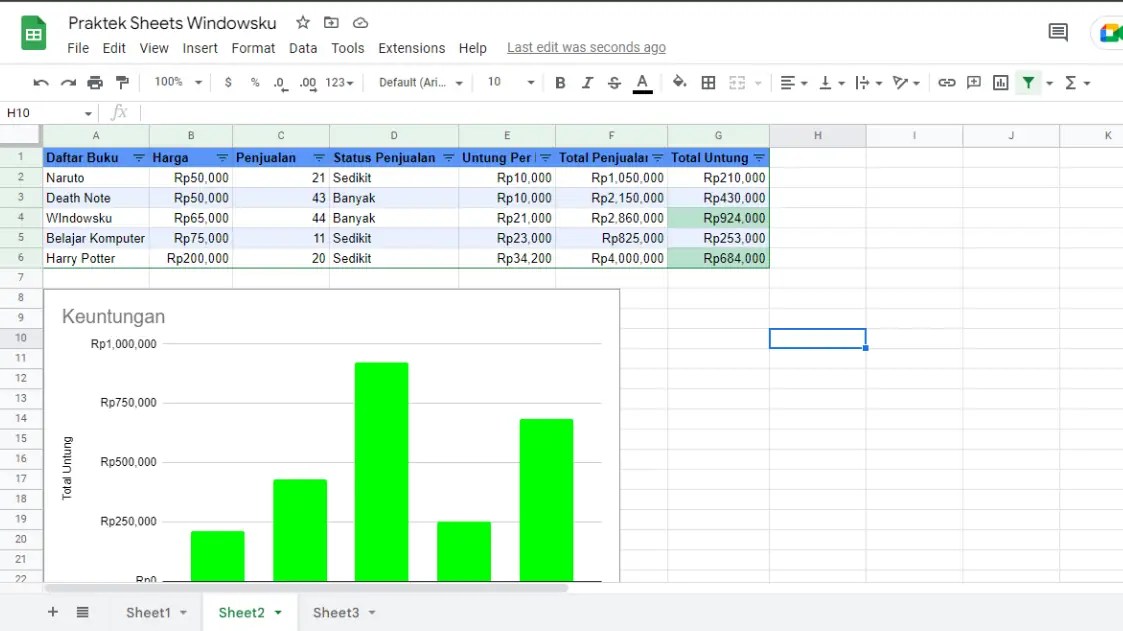Toggle italic formatting

[587, 83]
